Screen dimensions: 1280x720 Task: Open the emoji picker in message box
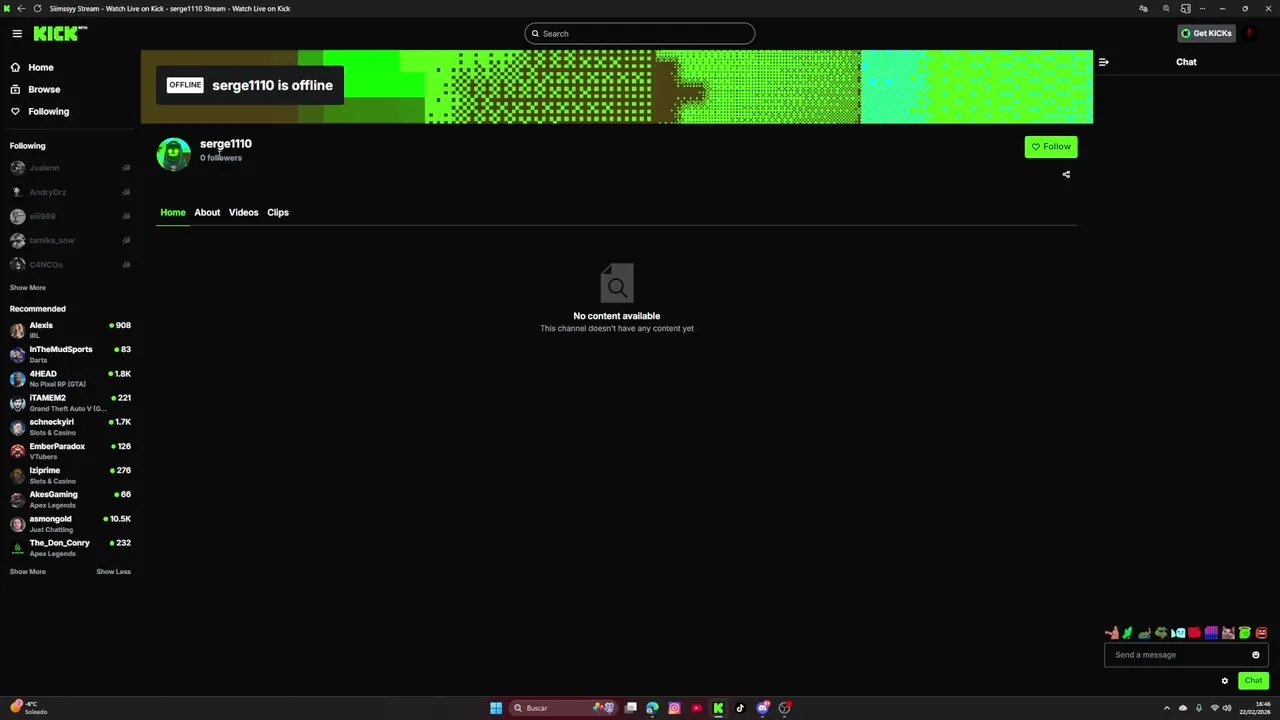(x=1255, y=655)
